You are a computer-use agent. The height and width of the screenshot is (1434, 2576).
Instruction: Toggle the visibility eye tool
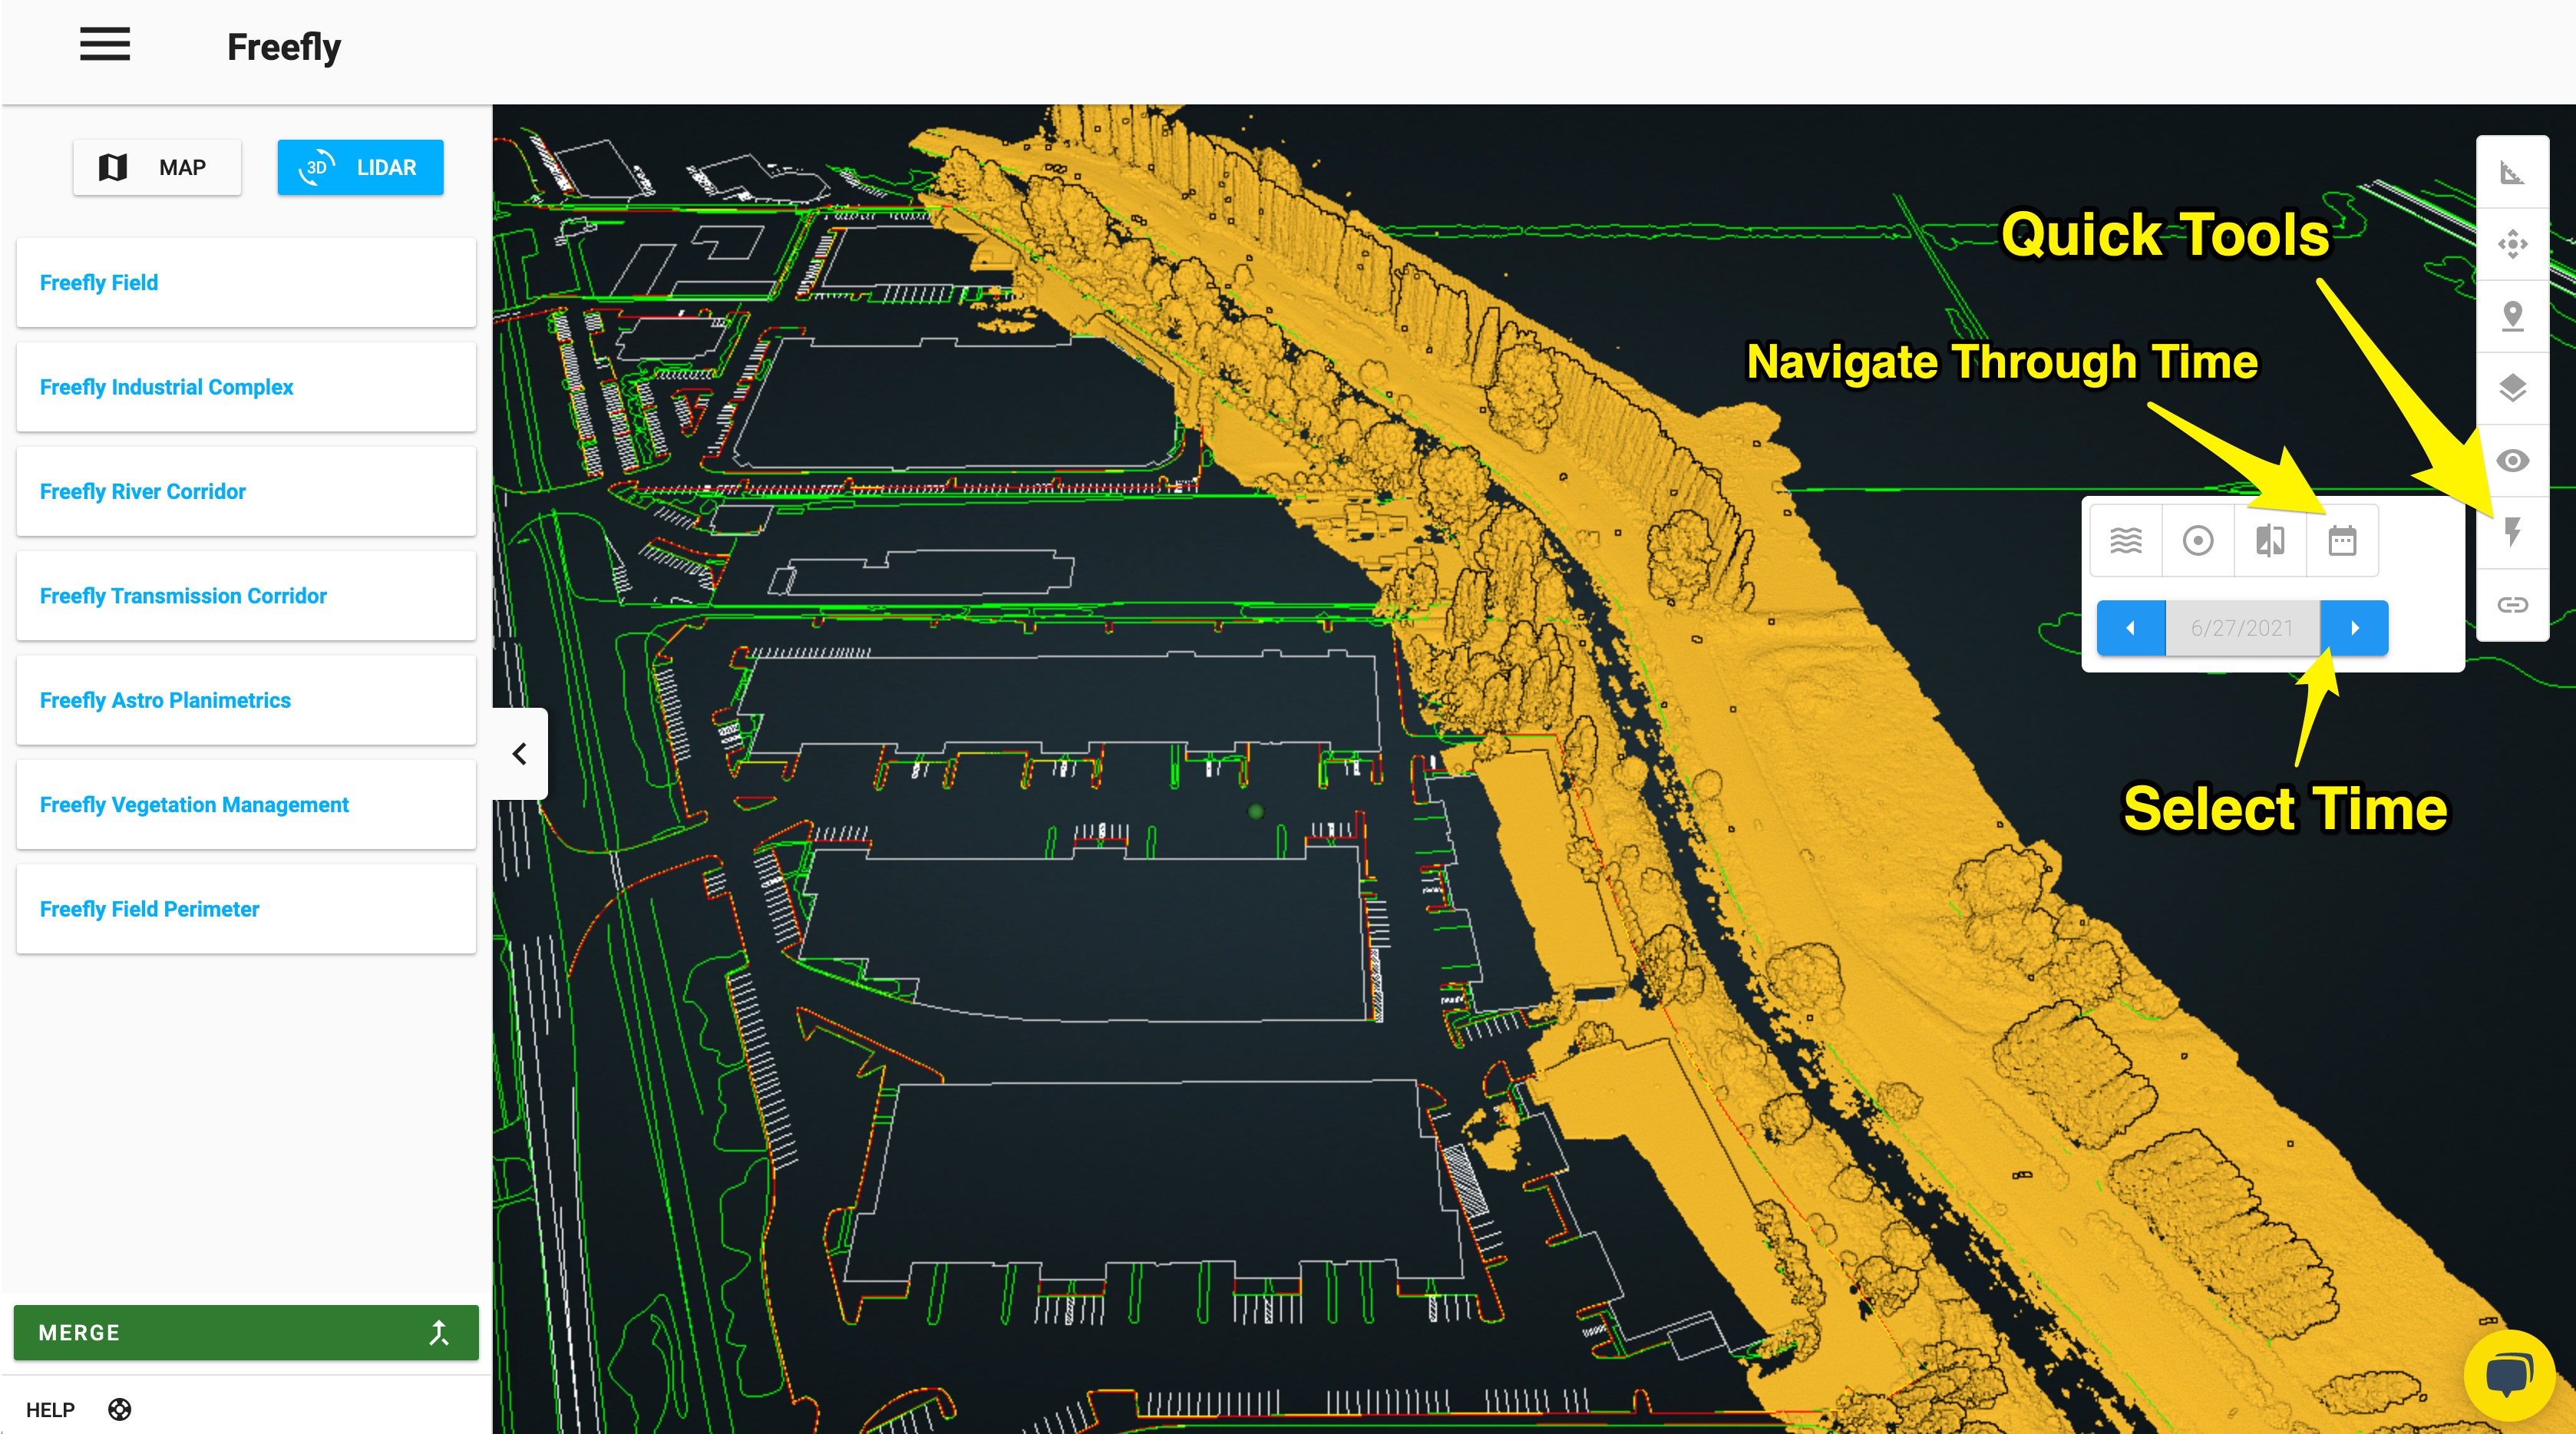coord(2512,460)
